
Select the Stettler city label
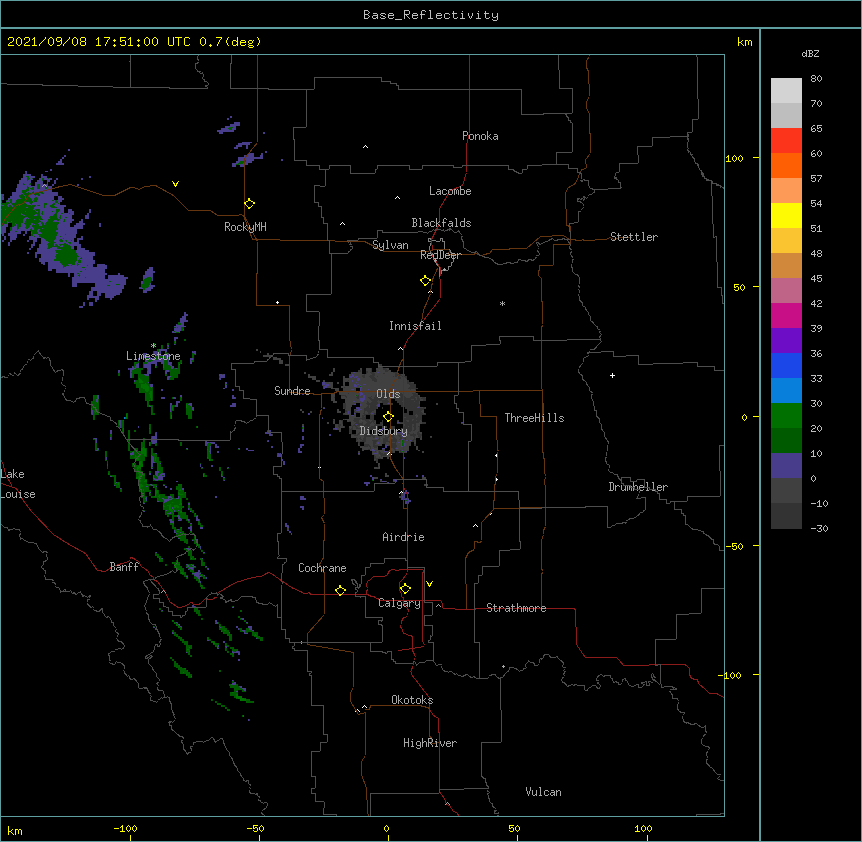(x=634, y=237)
